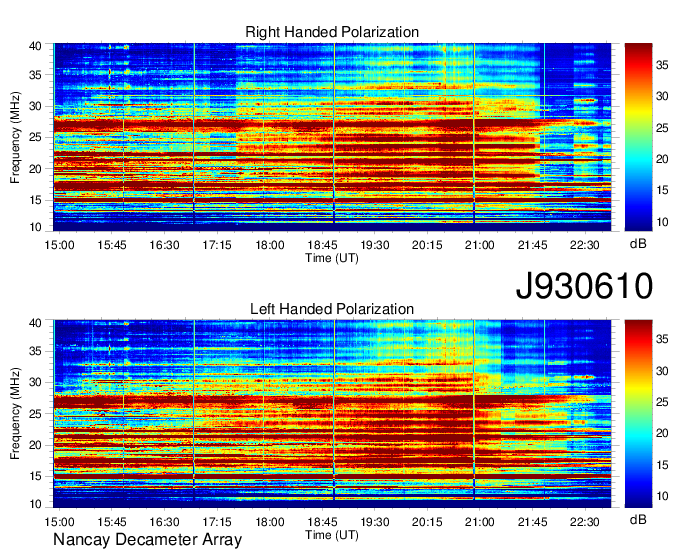Click the Nancay Decameter Array caption
The width and height of the screenshot is (680, 552).
[147, 540]
